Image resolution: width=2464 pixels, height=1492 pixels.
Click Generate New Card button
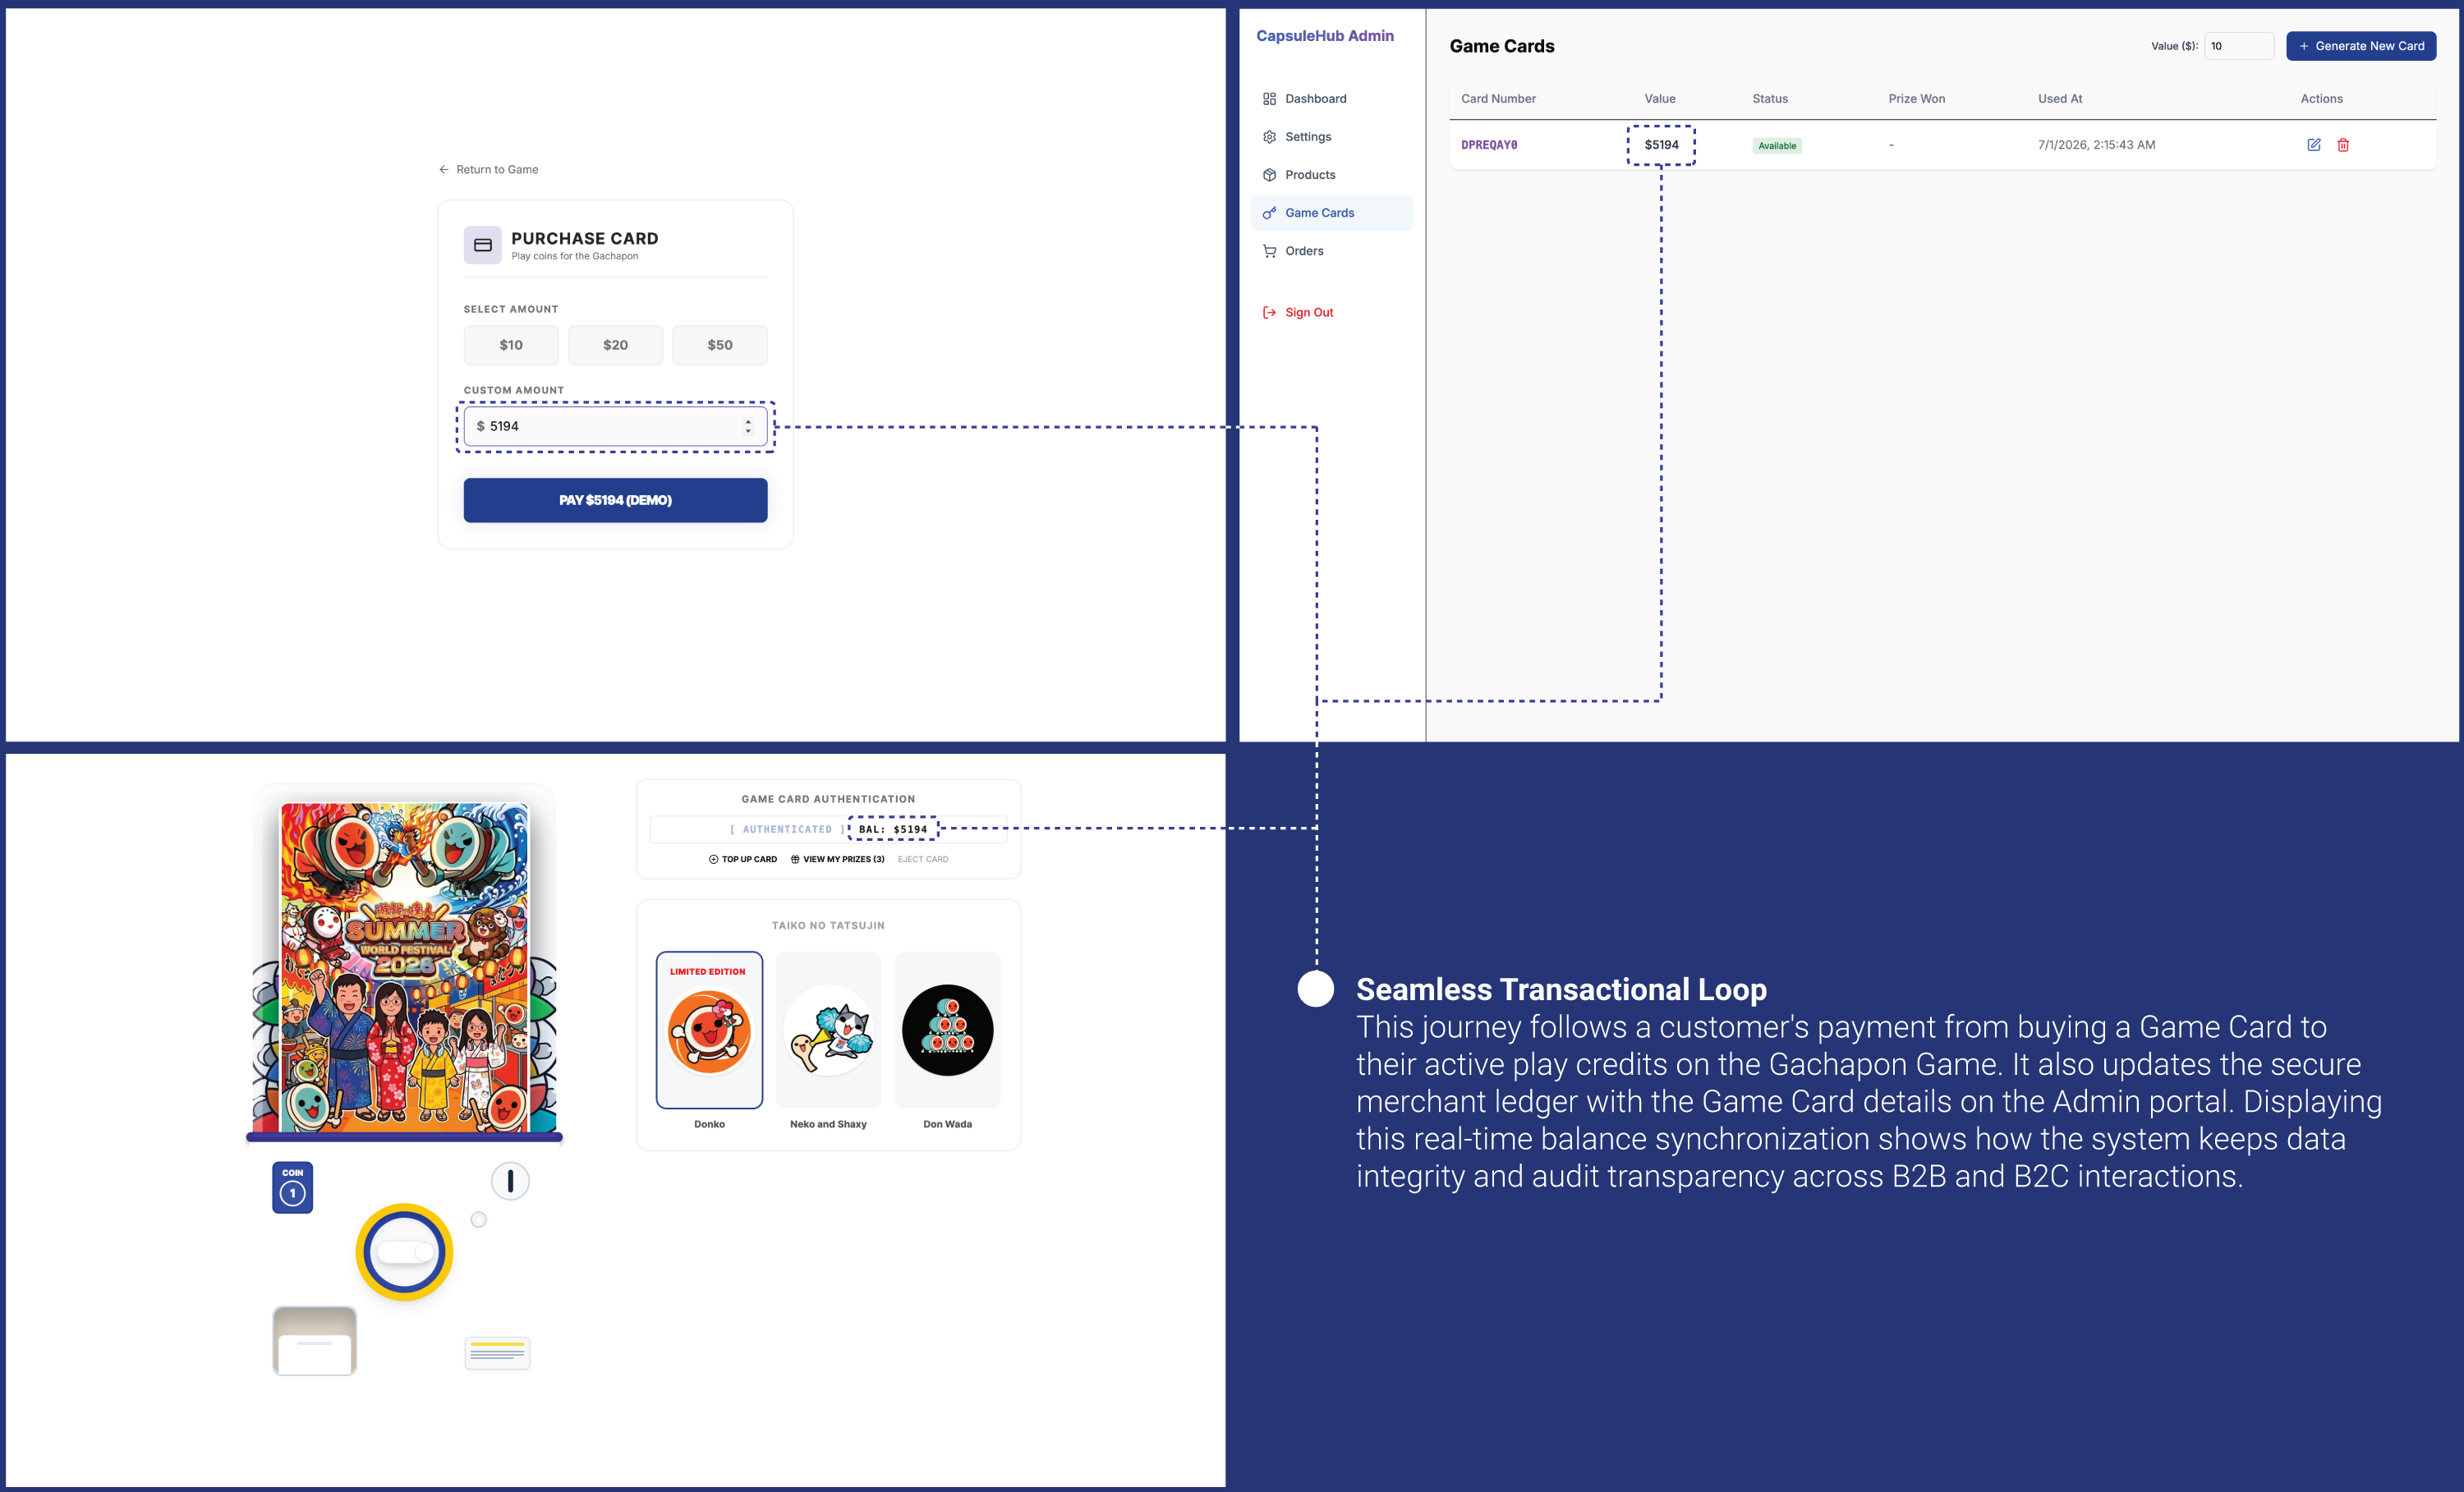(x=2361, y=46)
